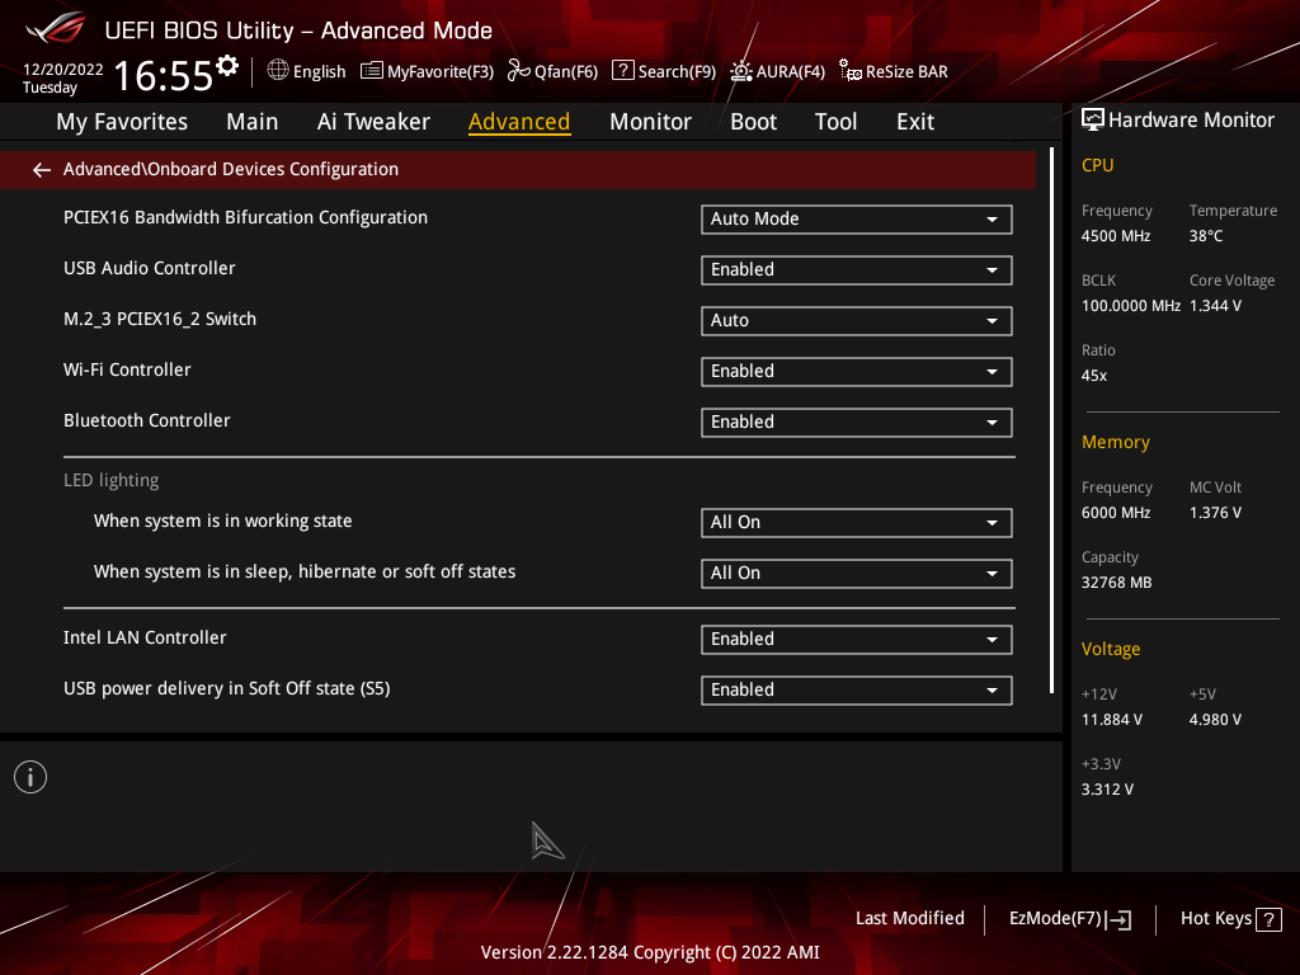Open Intel LAN Controller dropdown
This screenshot has width=1300, height=975.
pyautogui.click(x=856, y=640)
